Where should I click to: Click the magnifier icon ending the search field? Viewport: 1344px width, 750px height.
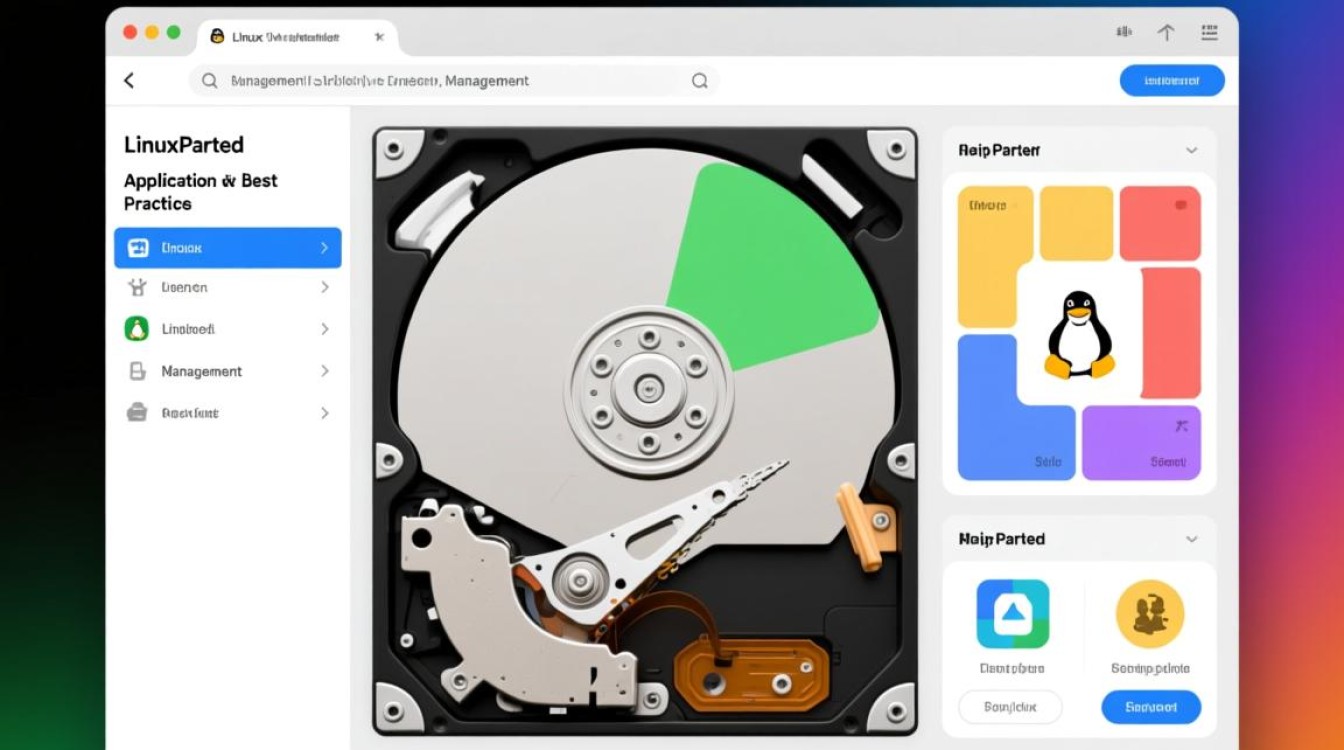click(x=700, y=81)
